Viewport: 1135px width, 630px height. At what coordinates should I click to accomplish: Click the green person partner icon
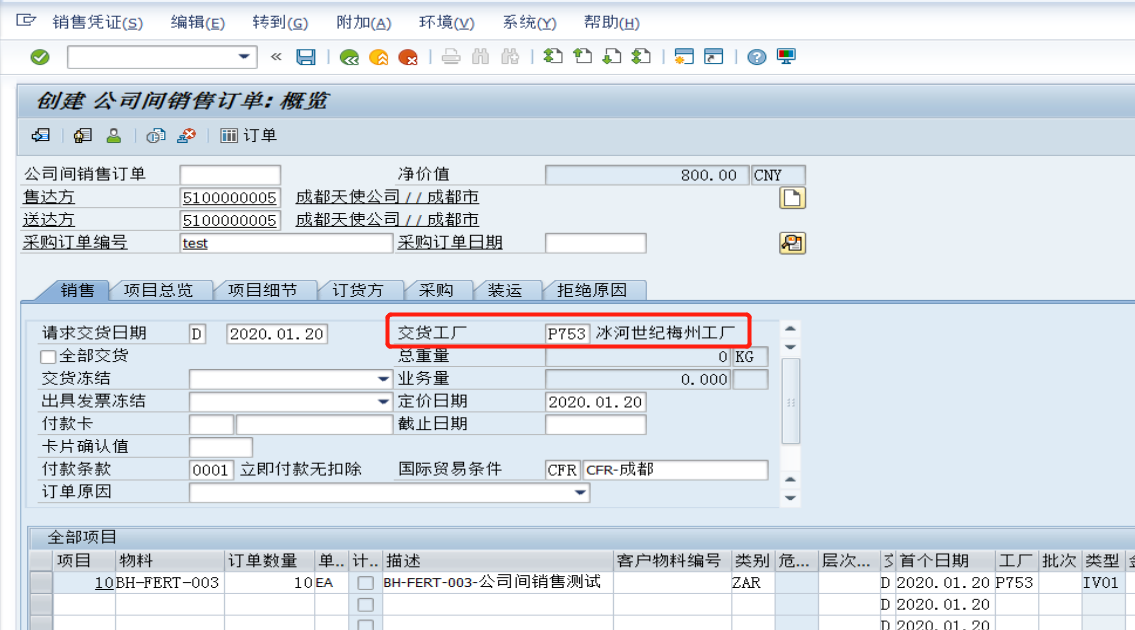114,135
